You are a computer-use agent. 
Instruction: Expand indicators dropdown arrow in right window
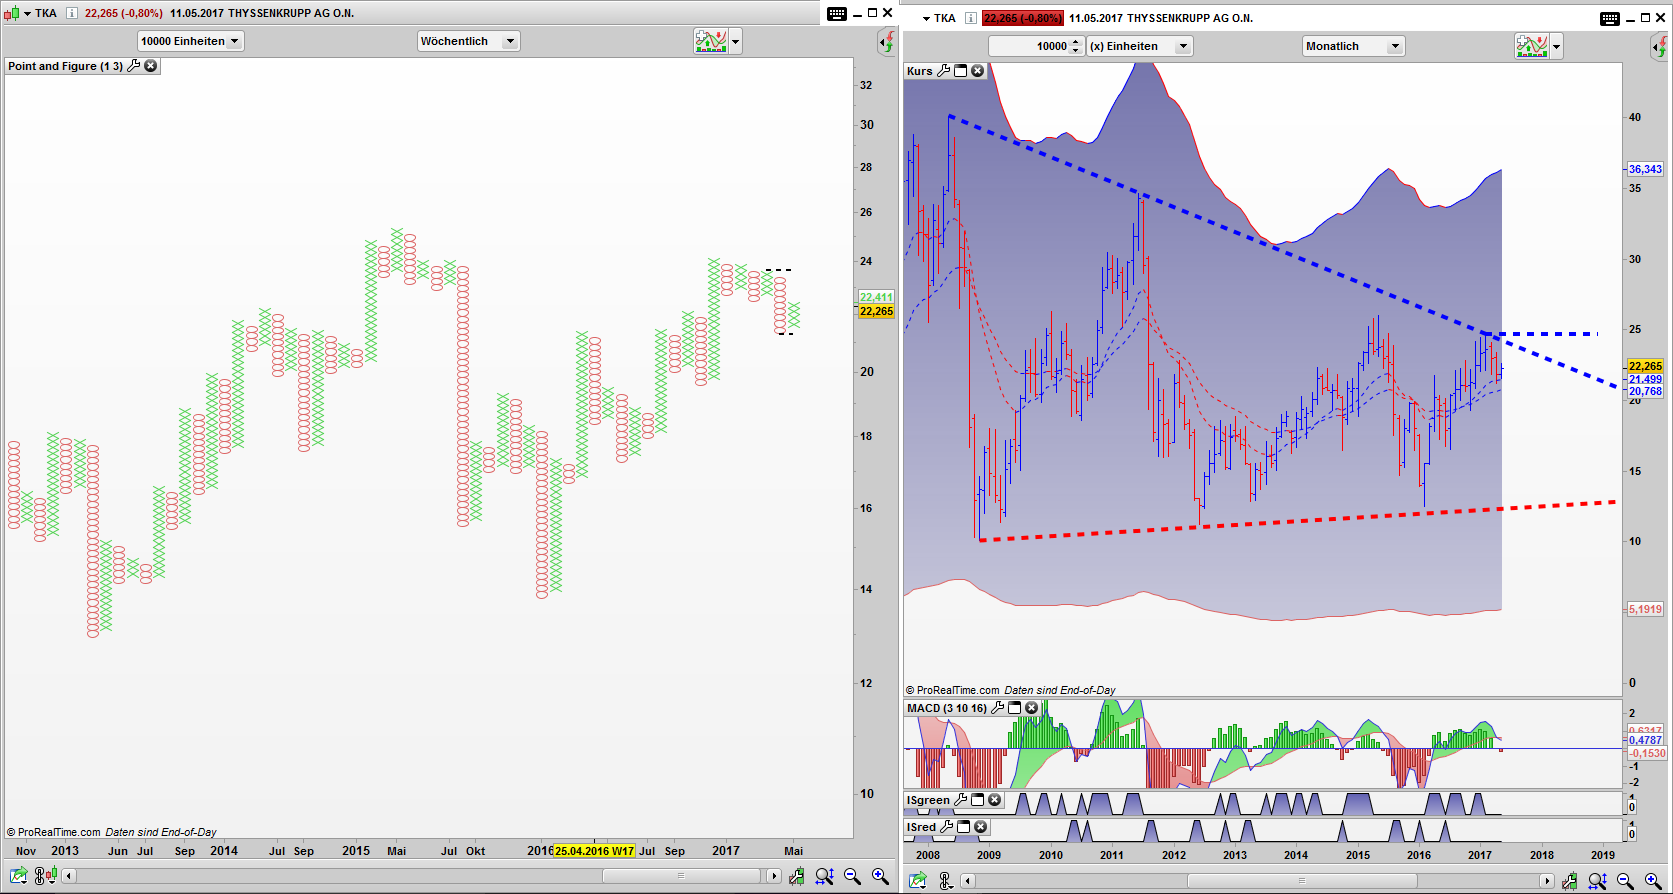click(x=1556, y=46)
